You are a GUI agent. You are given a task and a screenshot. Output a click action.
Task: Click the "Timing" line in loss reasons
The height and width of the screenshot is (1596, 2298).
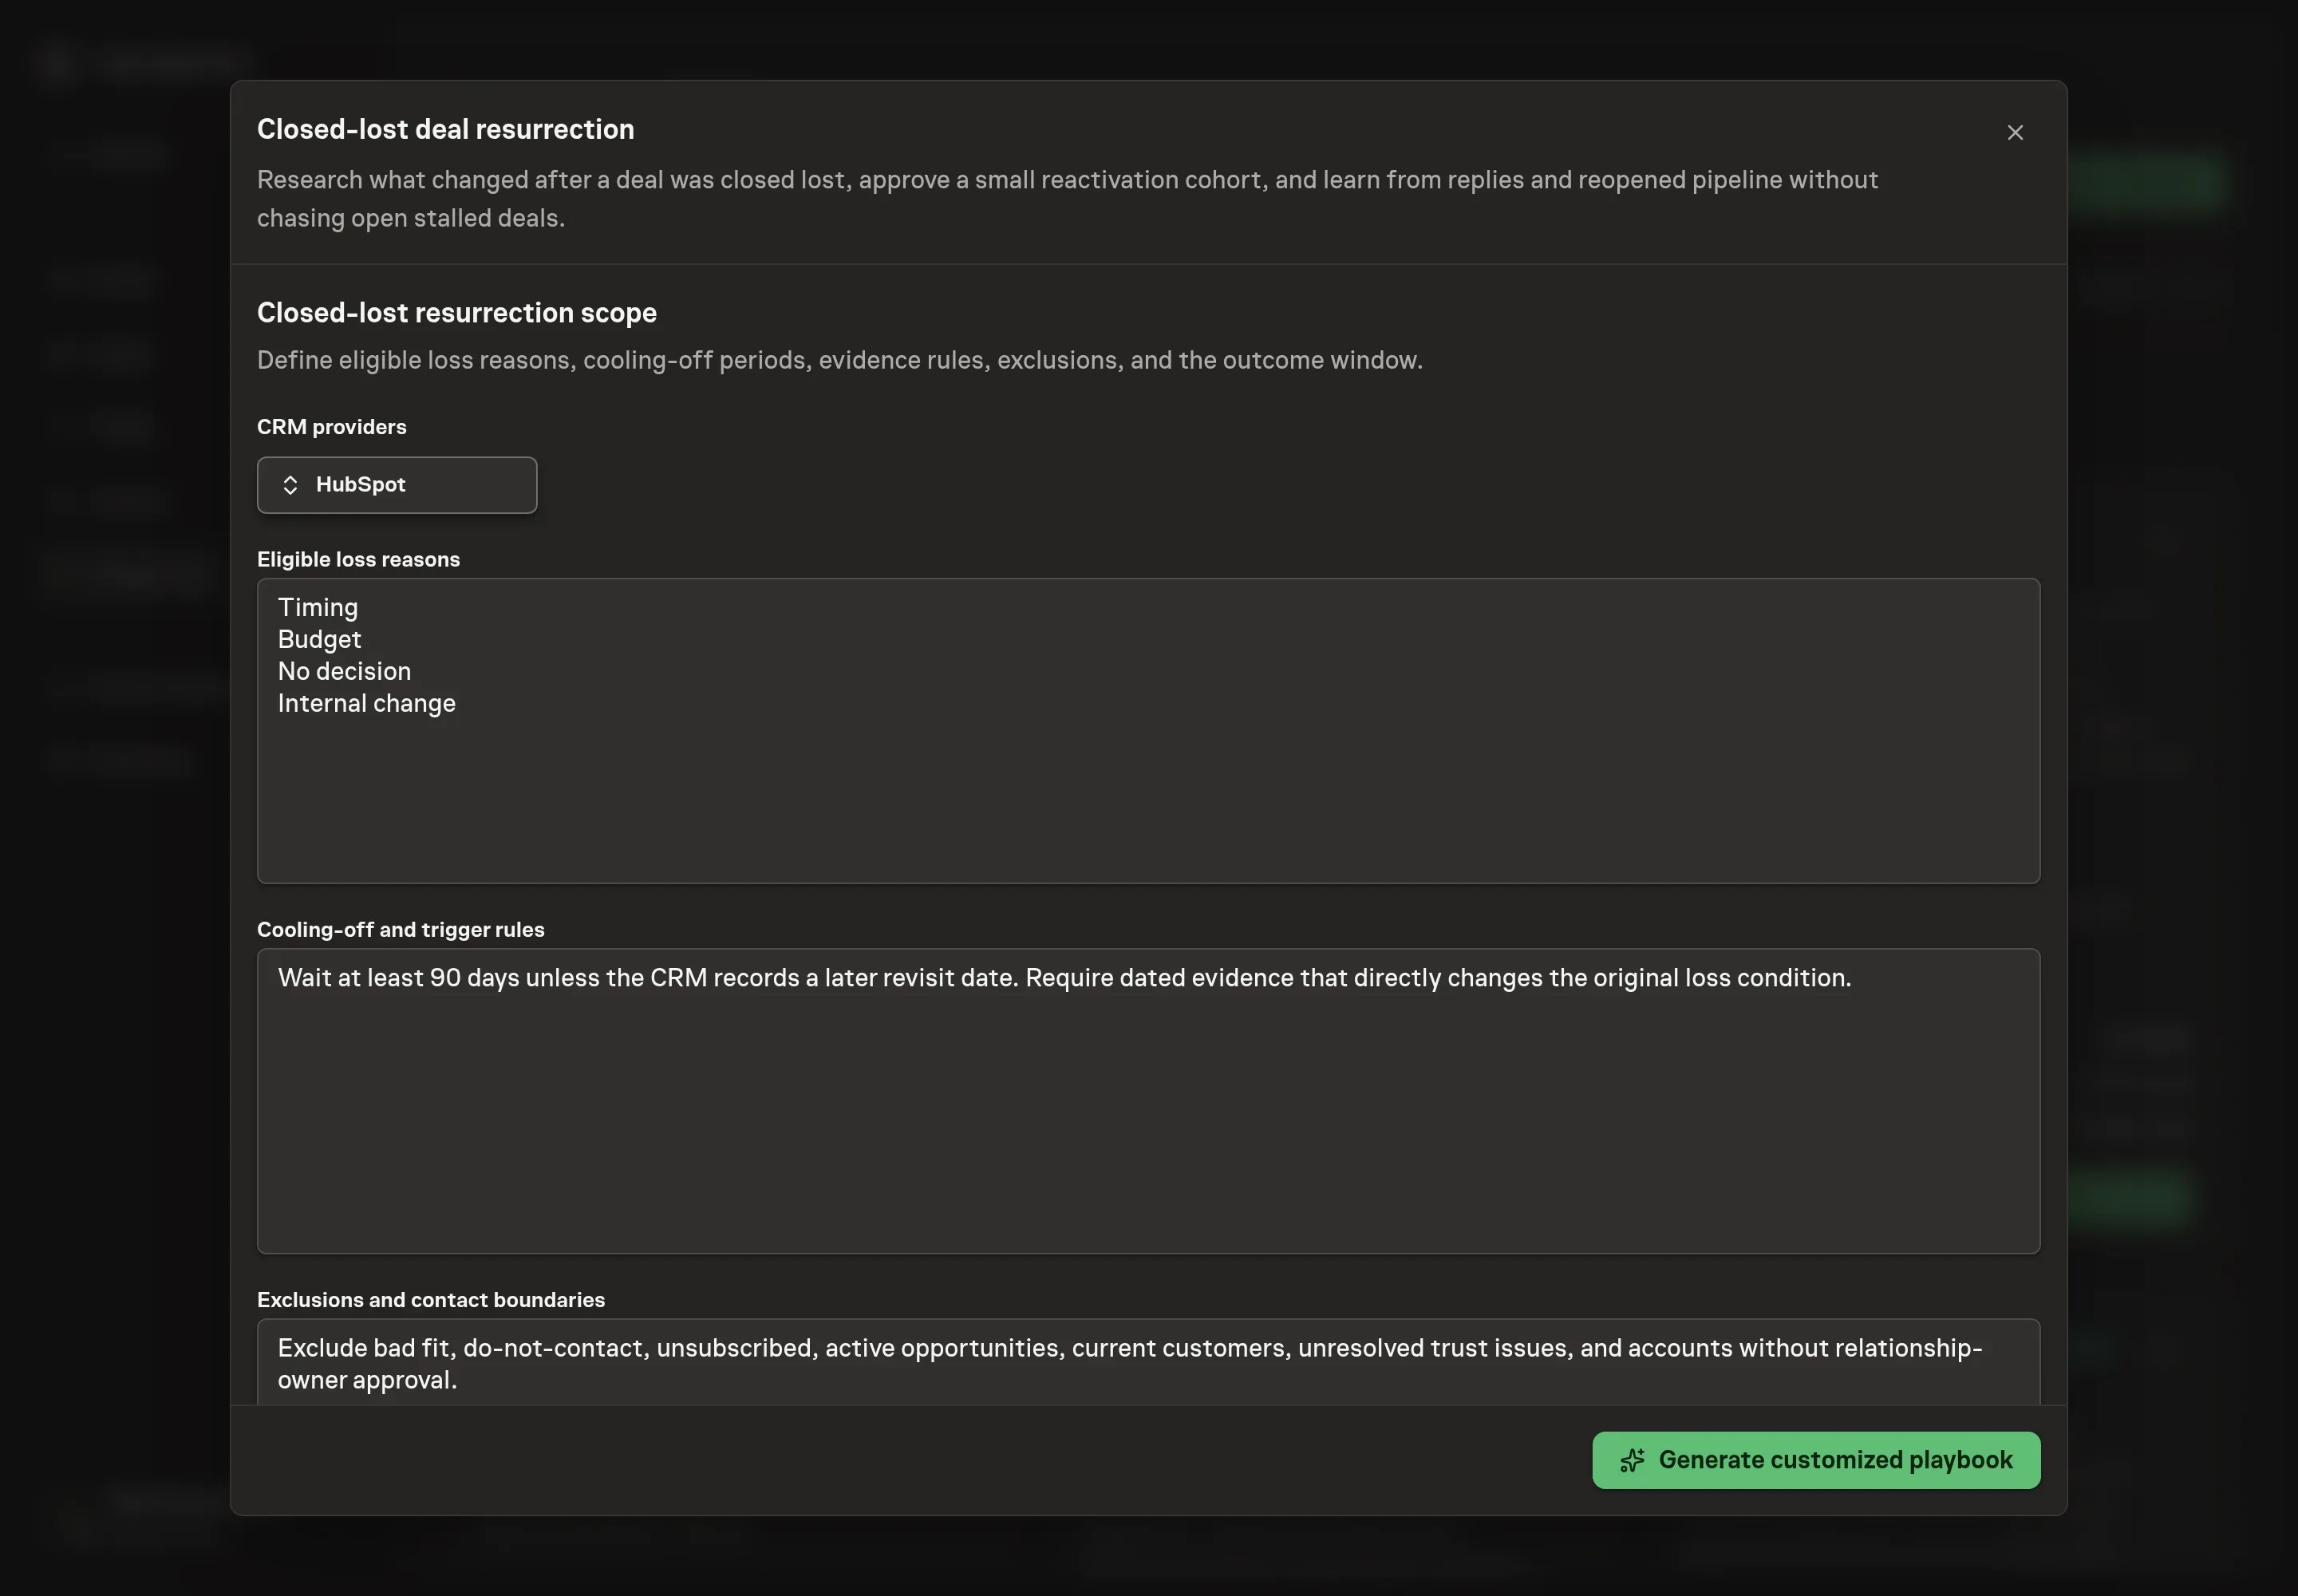click(318, 608)
